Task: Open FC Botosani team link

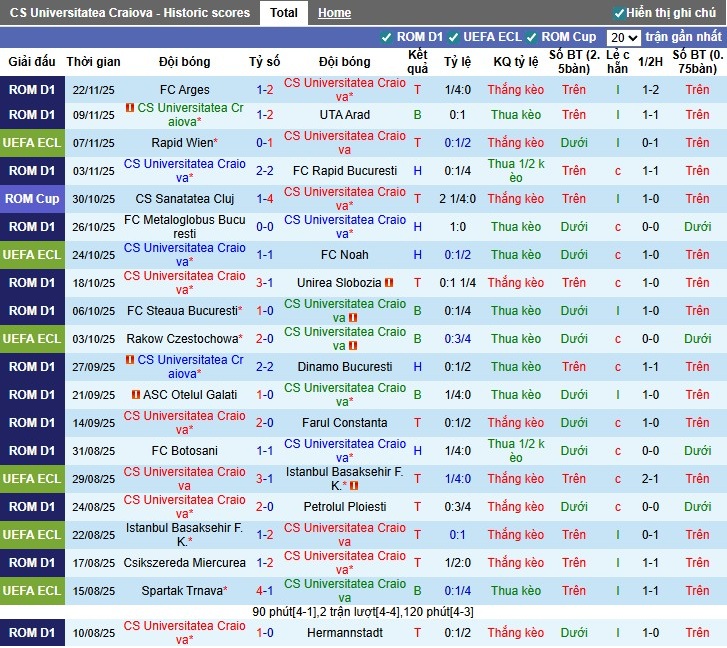Action: [185, 451]
